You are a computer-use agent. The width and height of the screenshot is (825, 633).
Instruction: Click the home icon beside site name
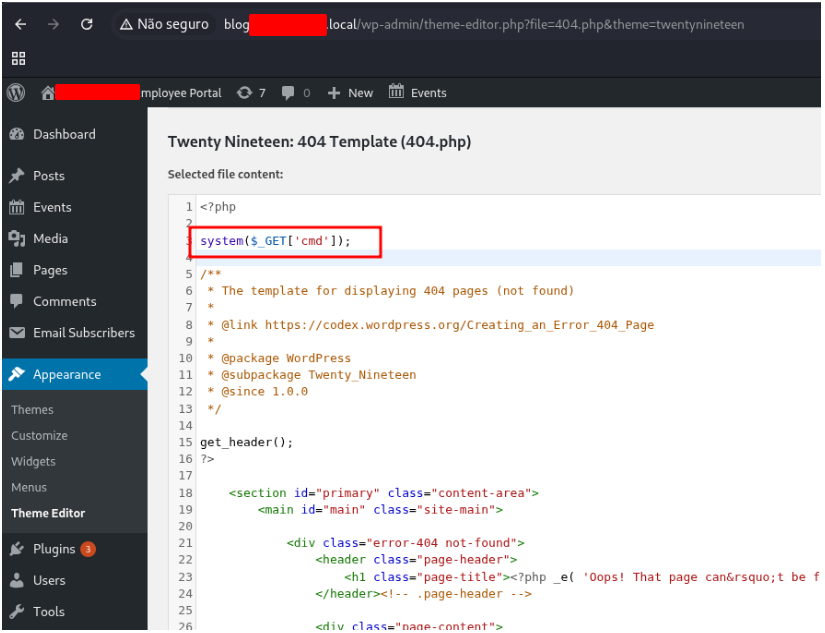point(47,93)
